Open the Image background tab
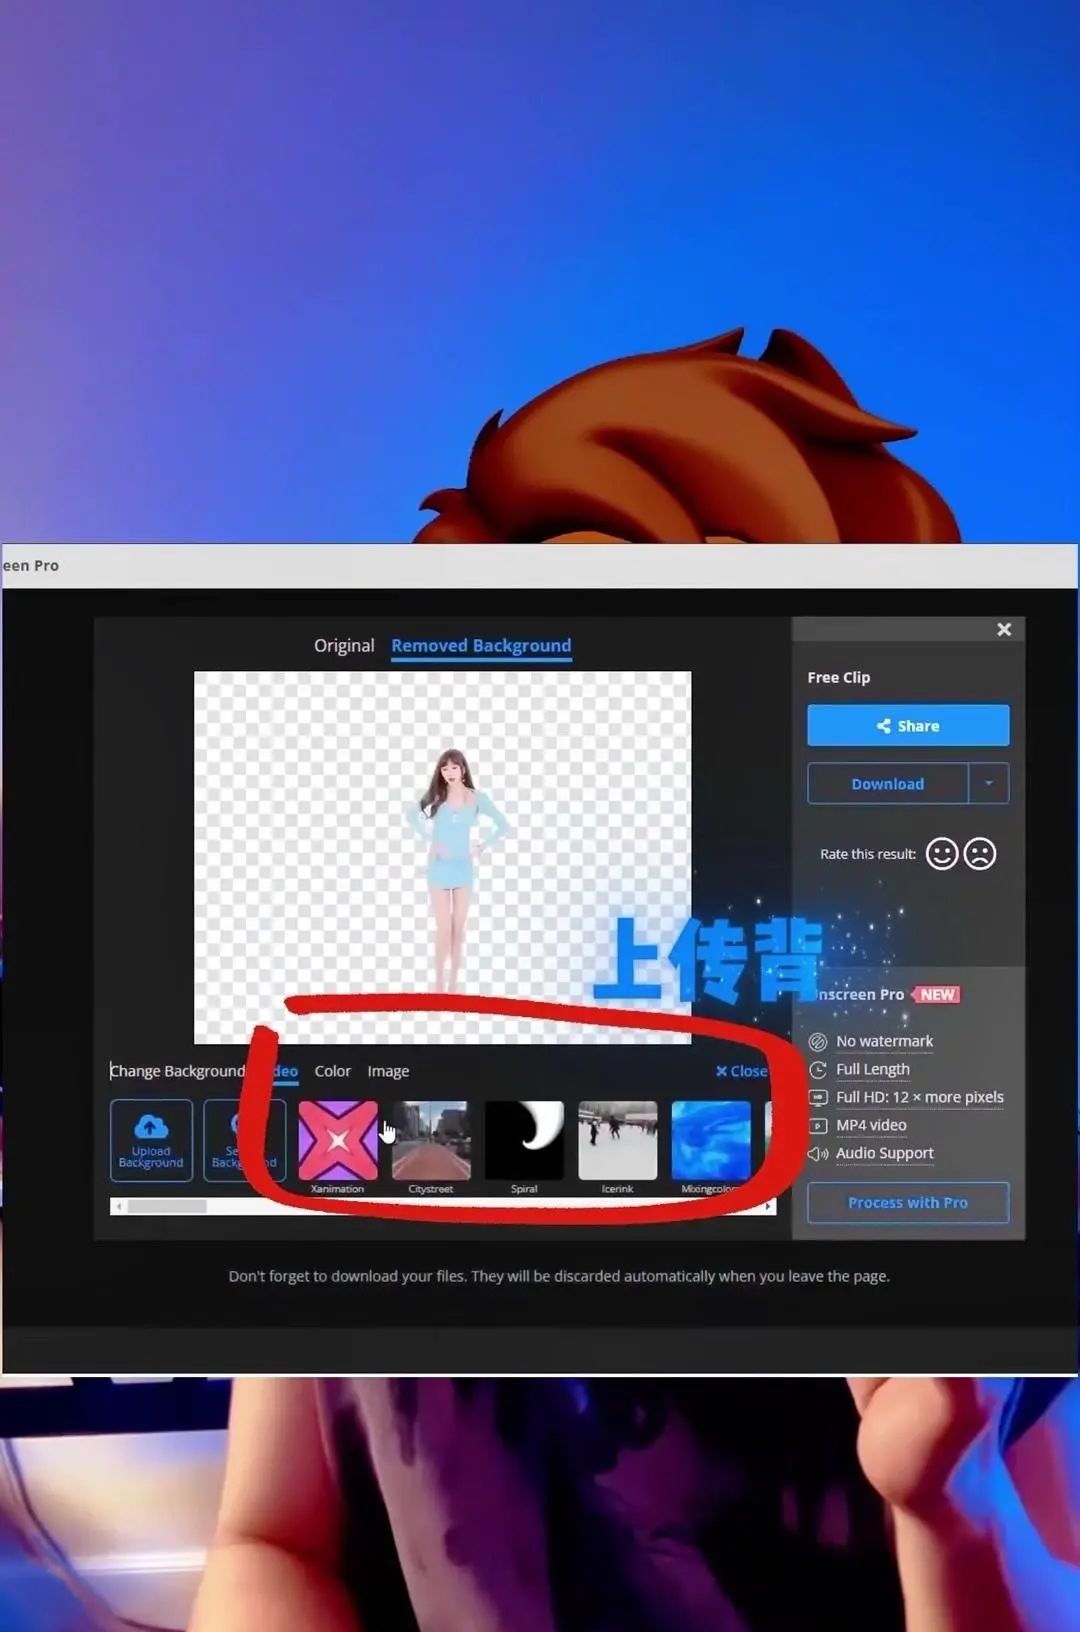Screen dimensions: 1080x1632 pos(388,1071)
